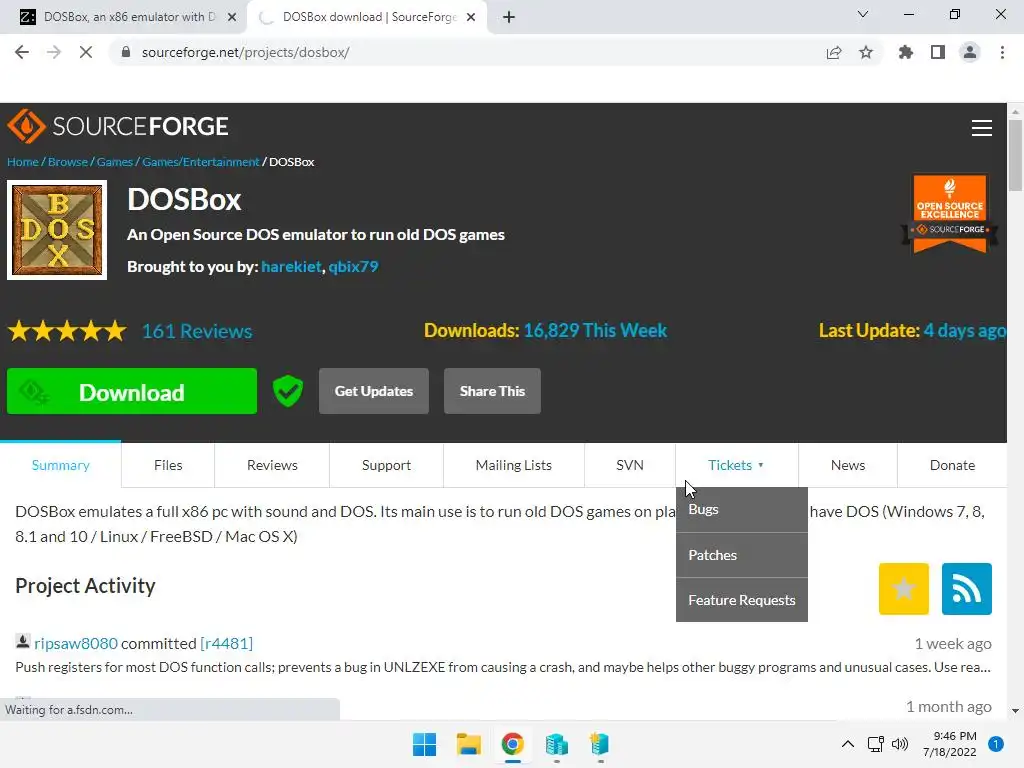Open the tab search chevron
This screenshot has width=1024, height=768.
[x=863, y=14]
